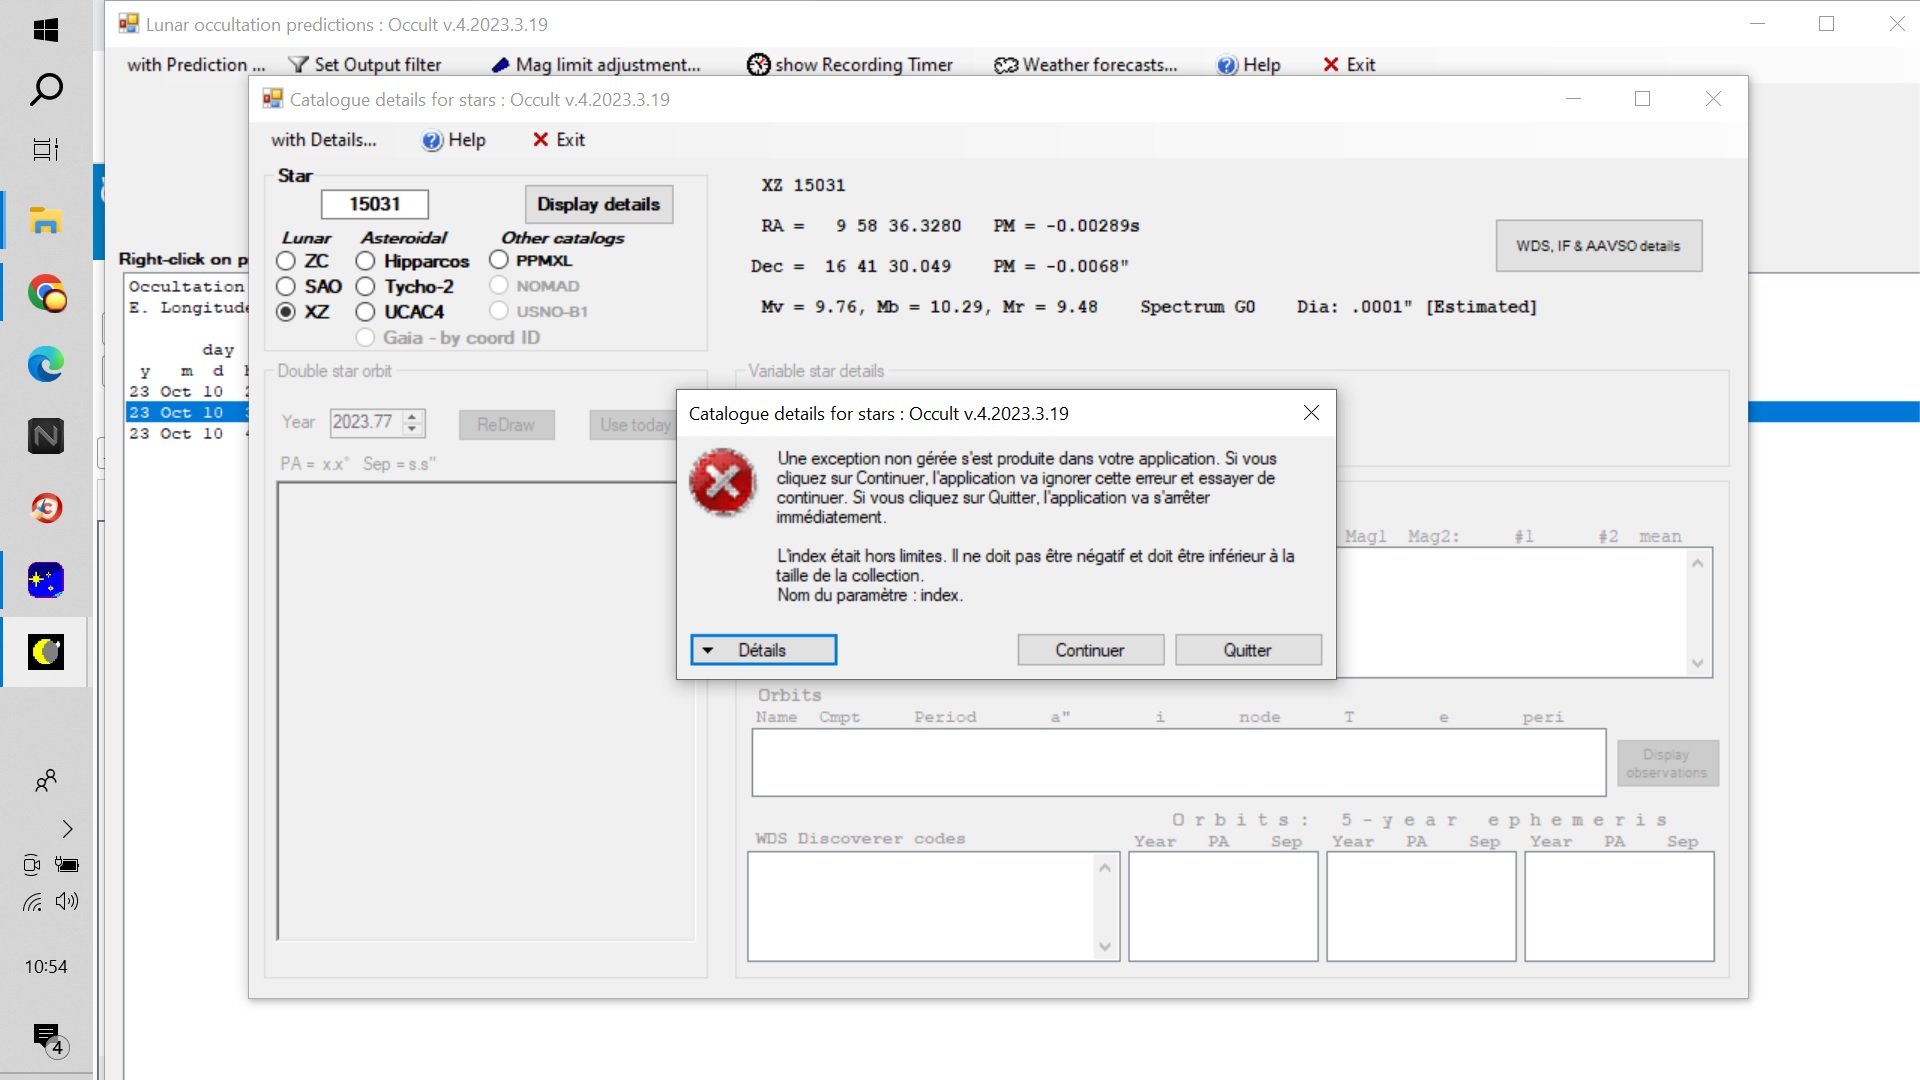The image size is (1920, 1080).
Task: Click the Occult moon icon in taskbar
Action: [46, 652]
